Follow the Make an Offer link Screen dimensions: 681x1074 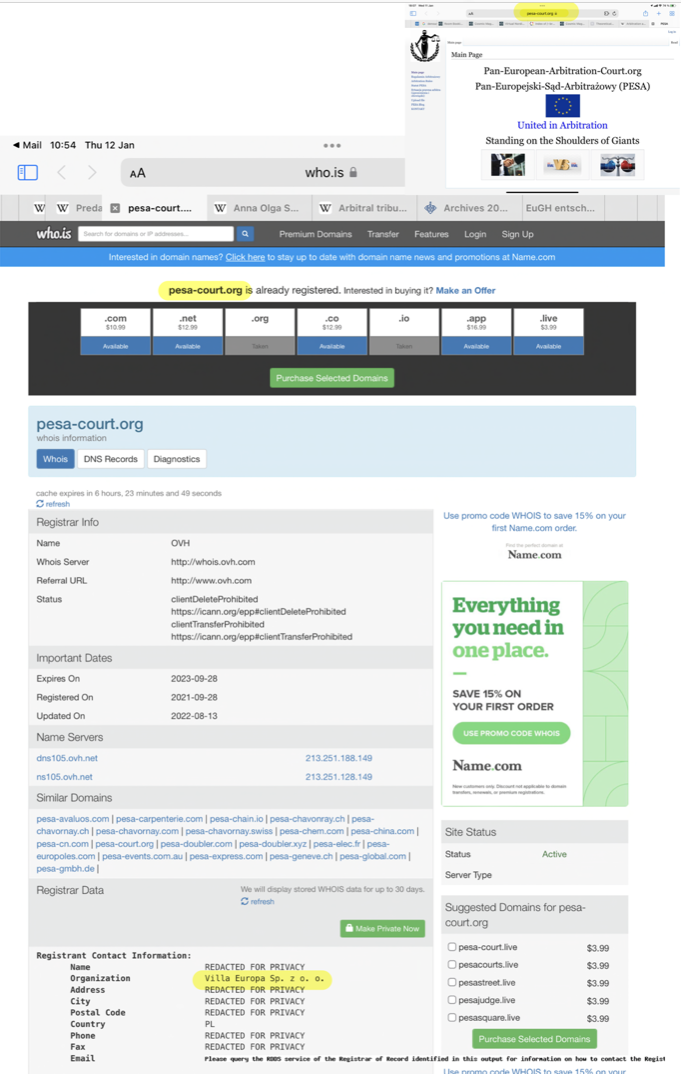point(465,290)
